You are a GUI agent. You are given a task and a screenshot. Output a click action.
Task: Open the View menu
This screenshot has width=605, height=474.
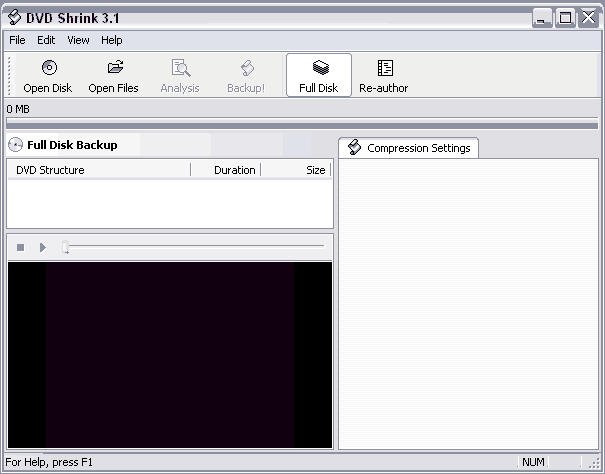coord(78,40)
